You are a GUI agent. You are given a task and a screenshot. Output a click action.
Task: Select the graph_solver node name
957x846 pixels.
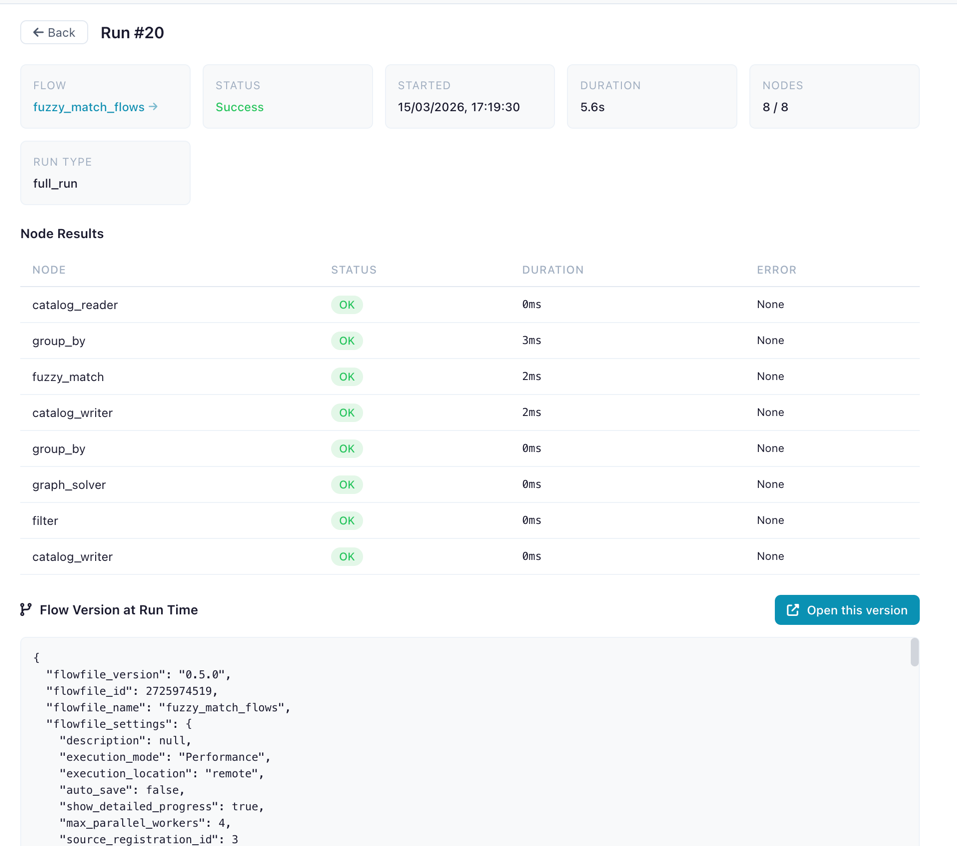click(69, 485)
